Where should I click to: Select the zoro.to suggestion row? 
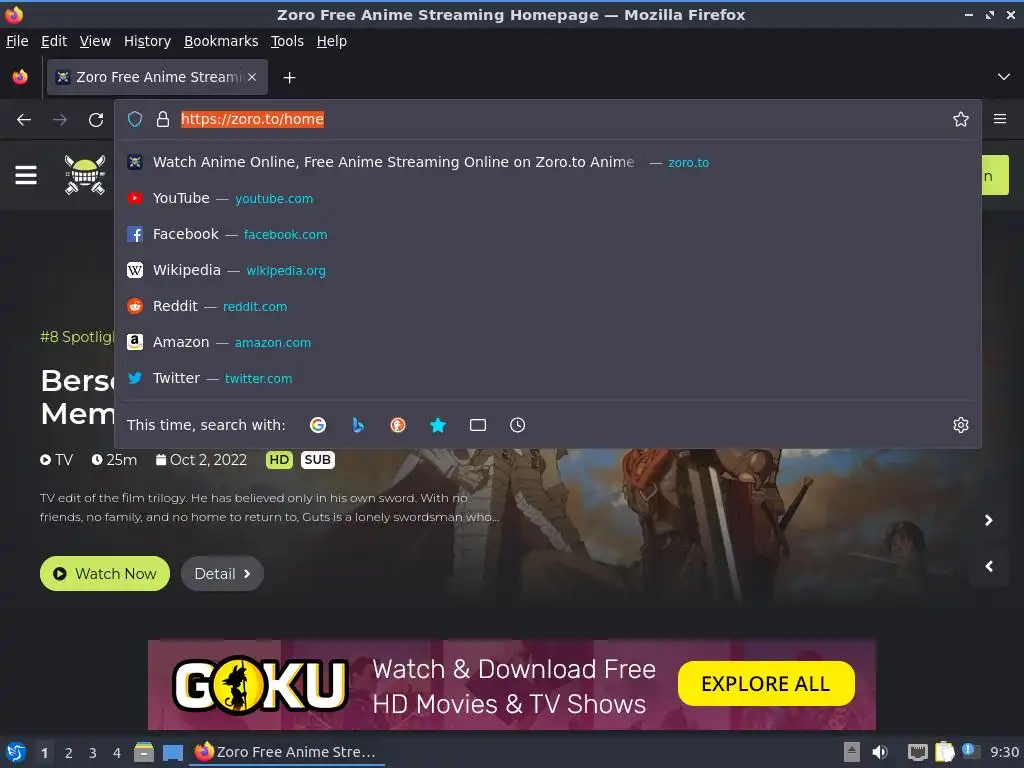coord(547,162)
